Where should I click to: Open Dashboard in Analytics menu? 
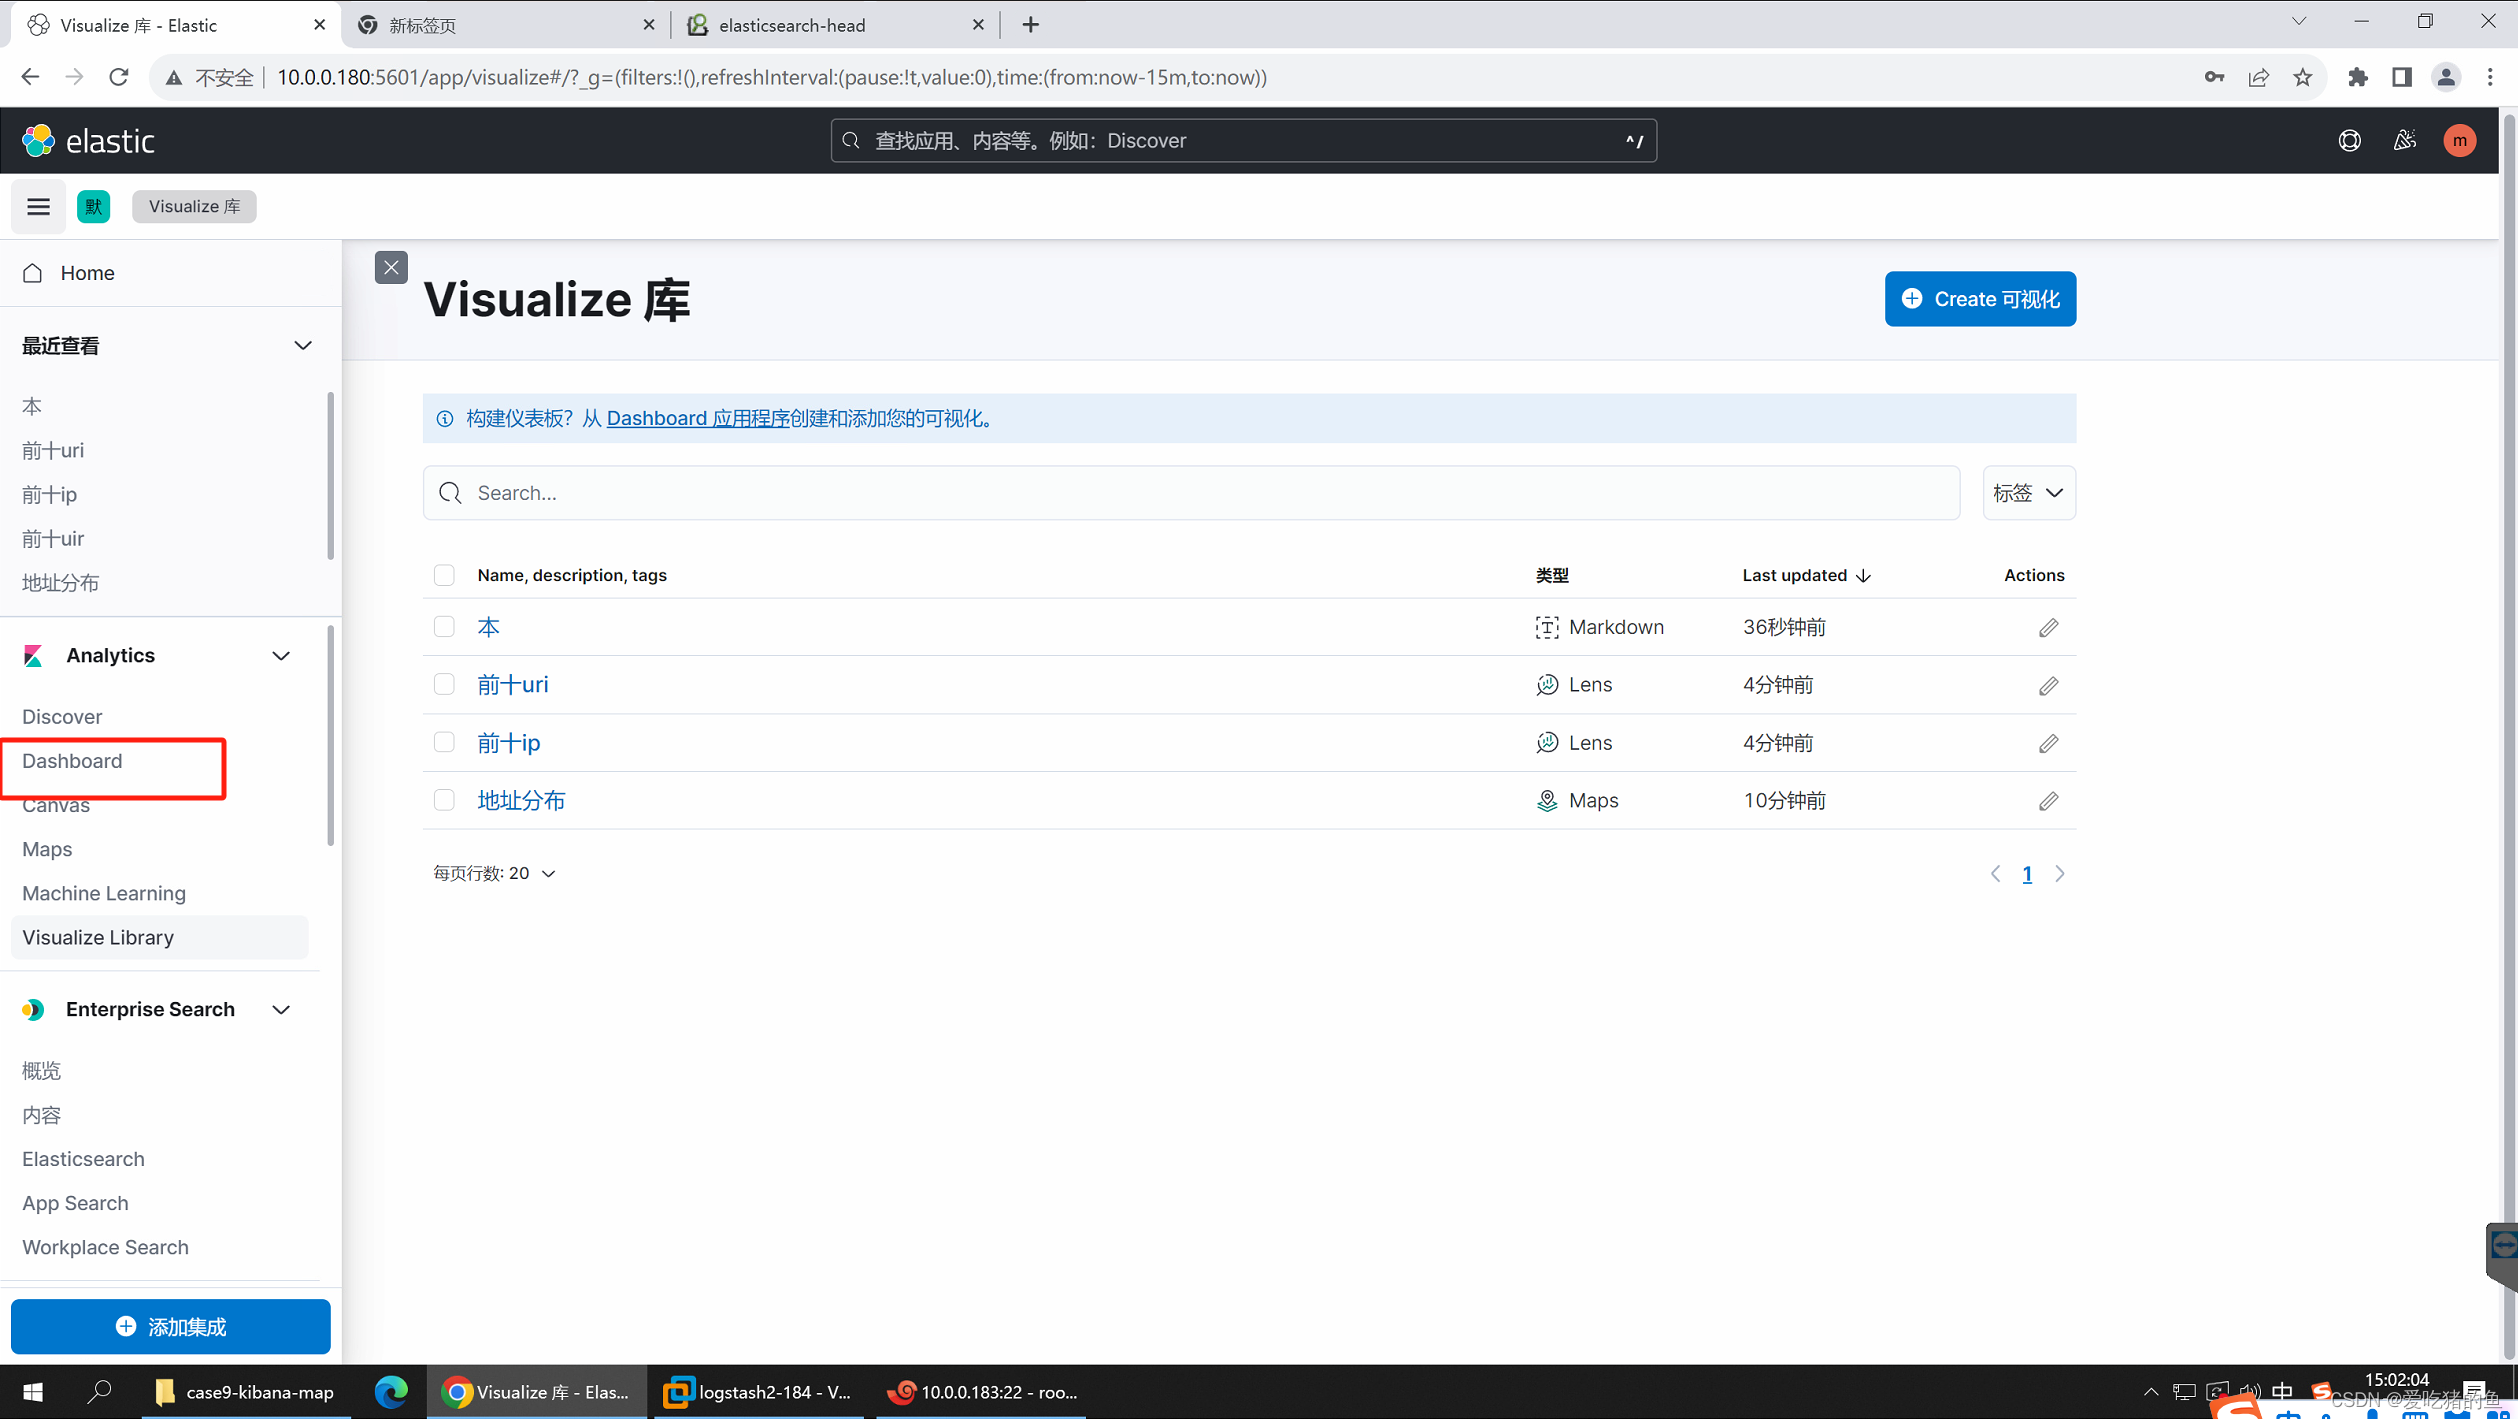coord(72,761)
